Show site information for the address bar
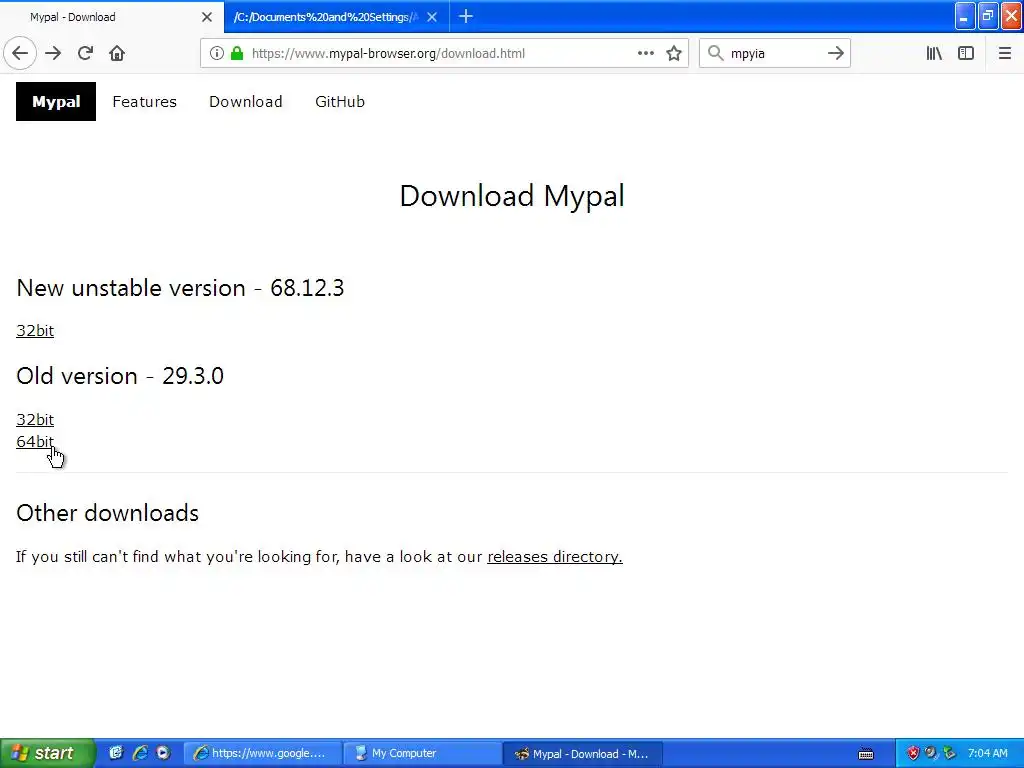Image resolution: width=1024 pixels, height=768 pixels. pos(217,54)
